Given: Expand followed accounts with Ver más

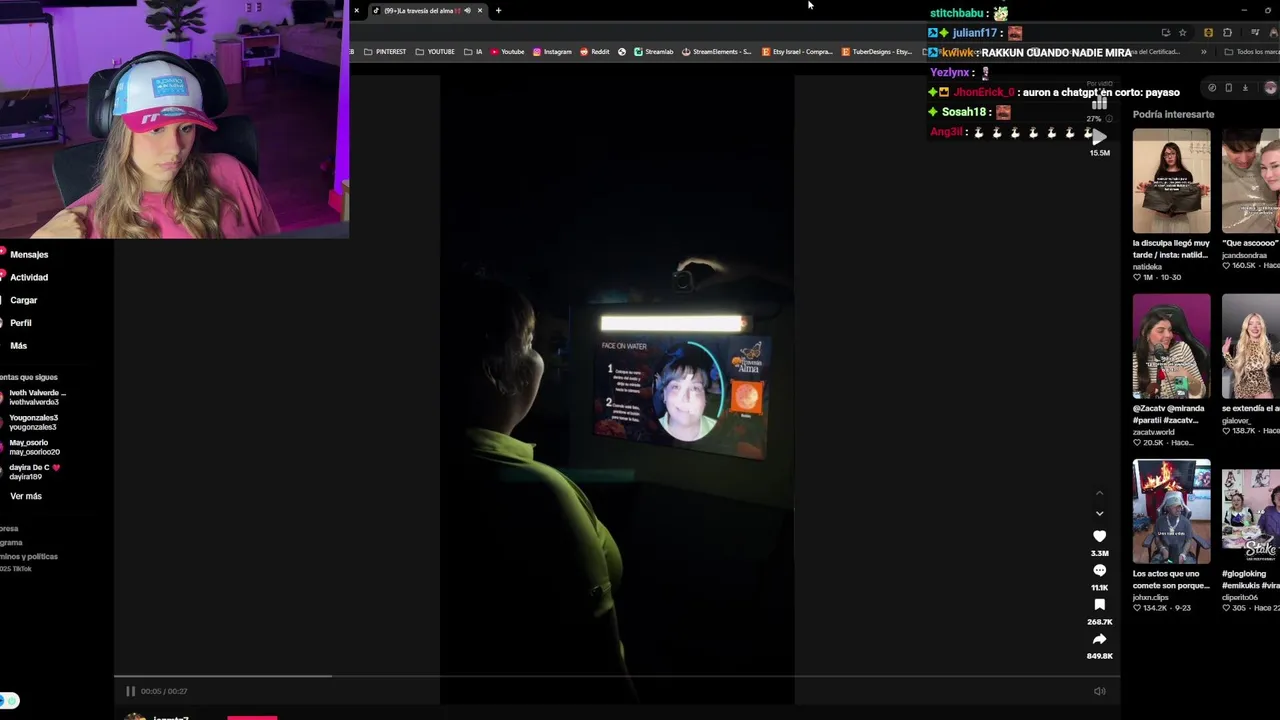Looking at the screenshot, I should 26,496.
